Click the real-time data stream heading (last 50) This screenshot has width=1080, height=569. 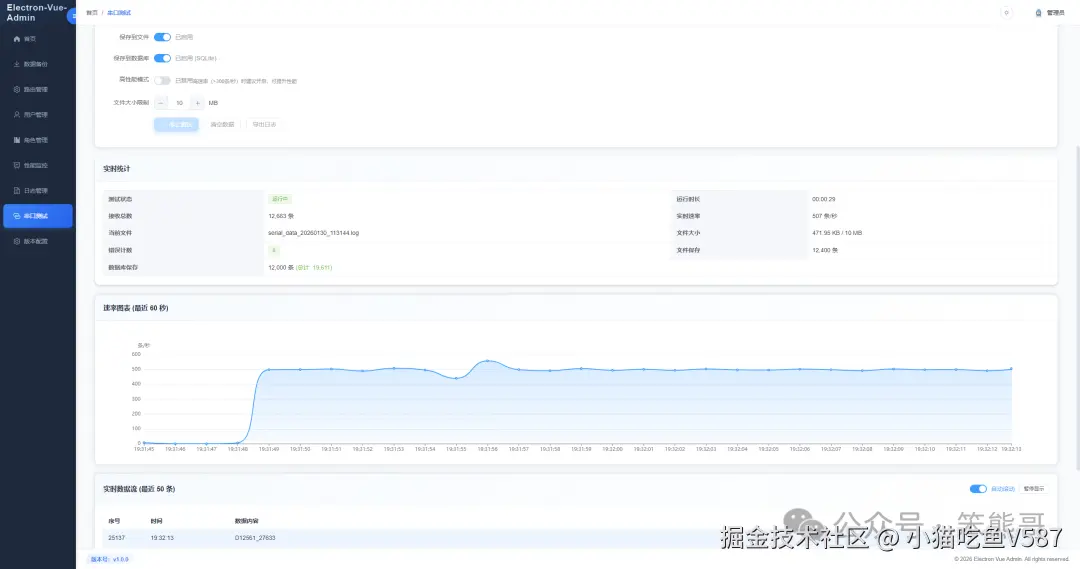pyautogui.click(x=139, y=489)
